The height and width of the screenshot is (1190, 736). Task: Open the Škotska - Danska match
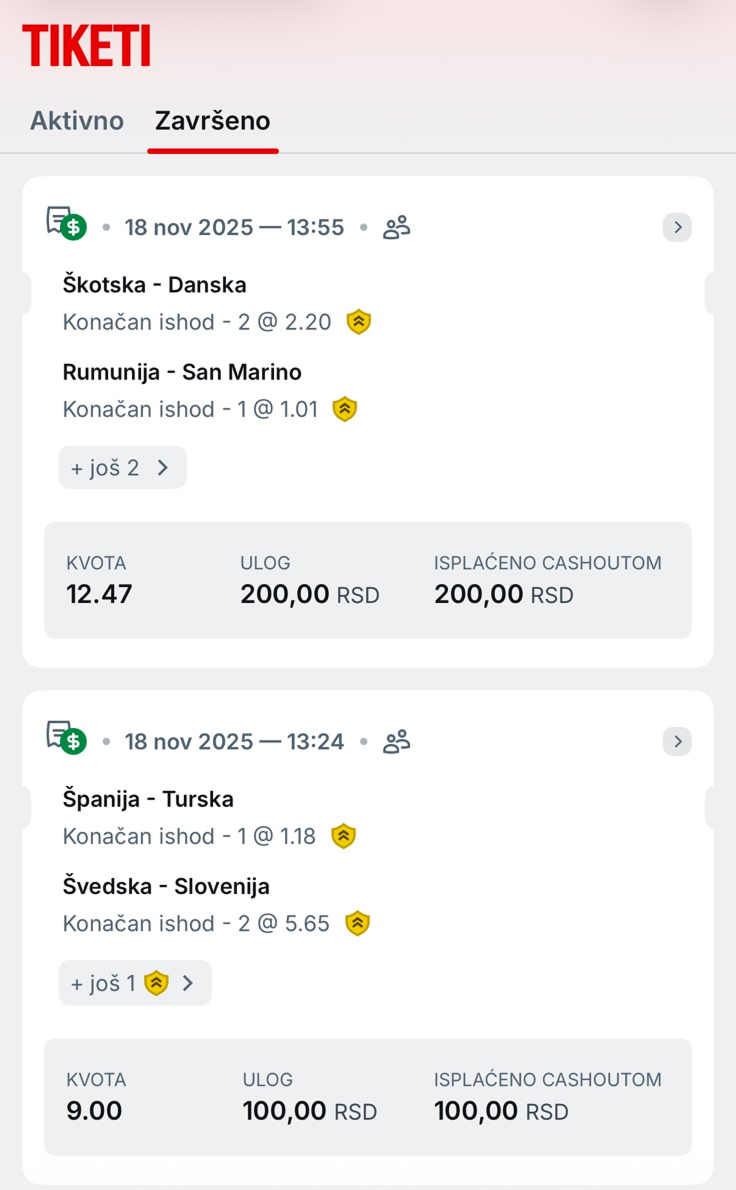coord(154,285)
